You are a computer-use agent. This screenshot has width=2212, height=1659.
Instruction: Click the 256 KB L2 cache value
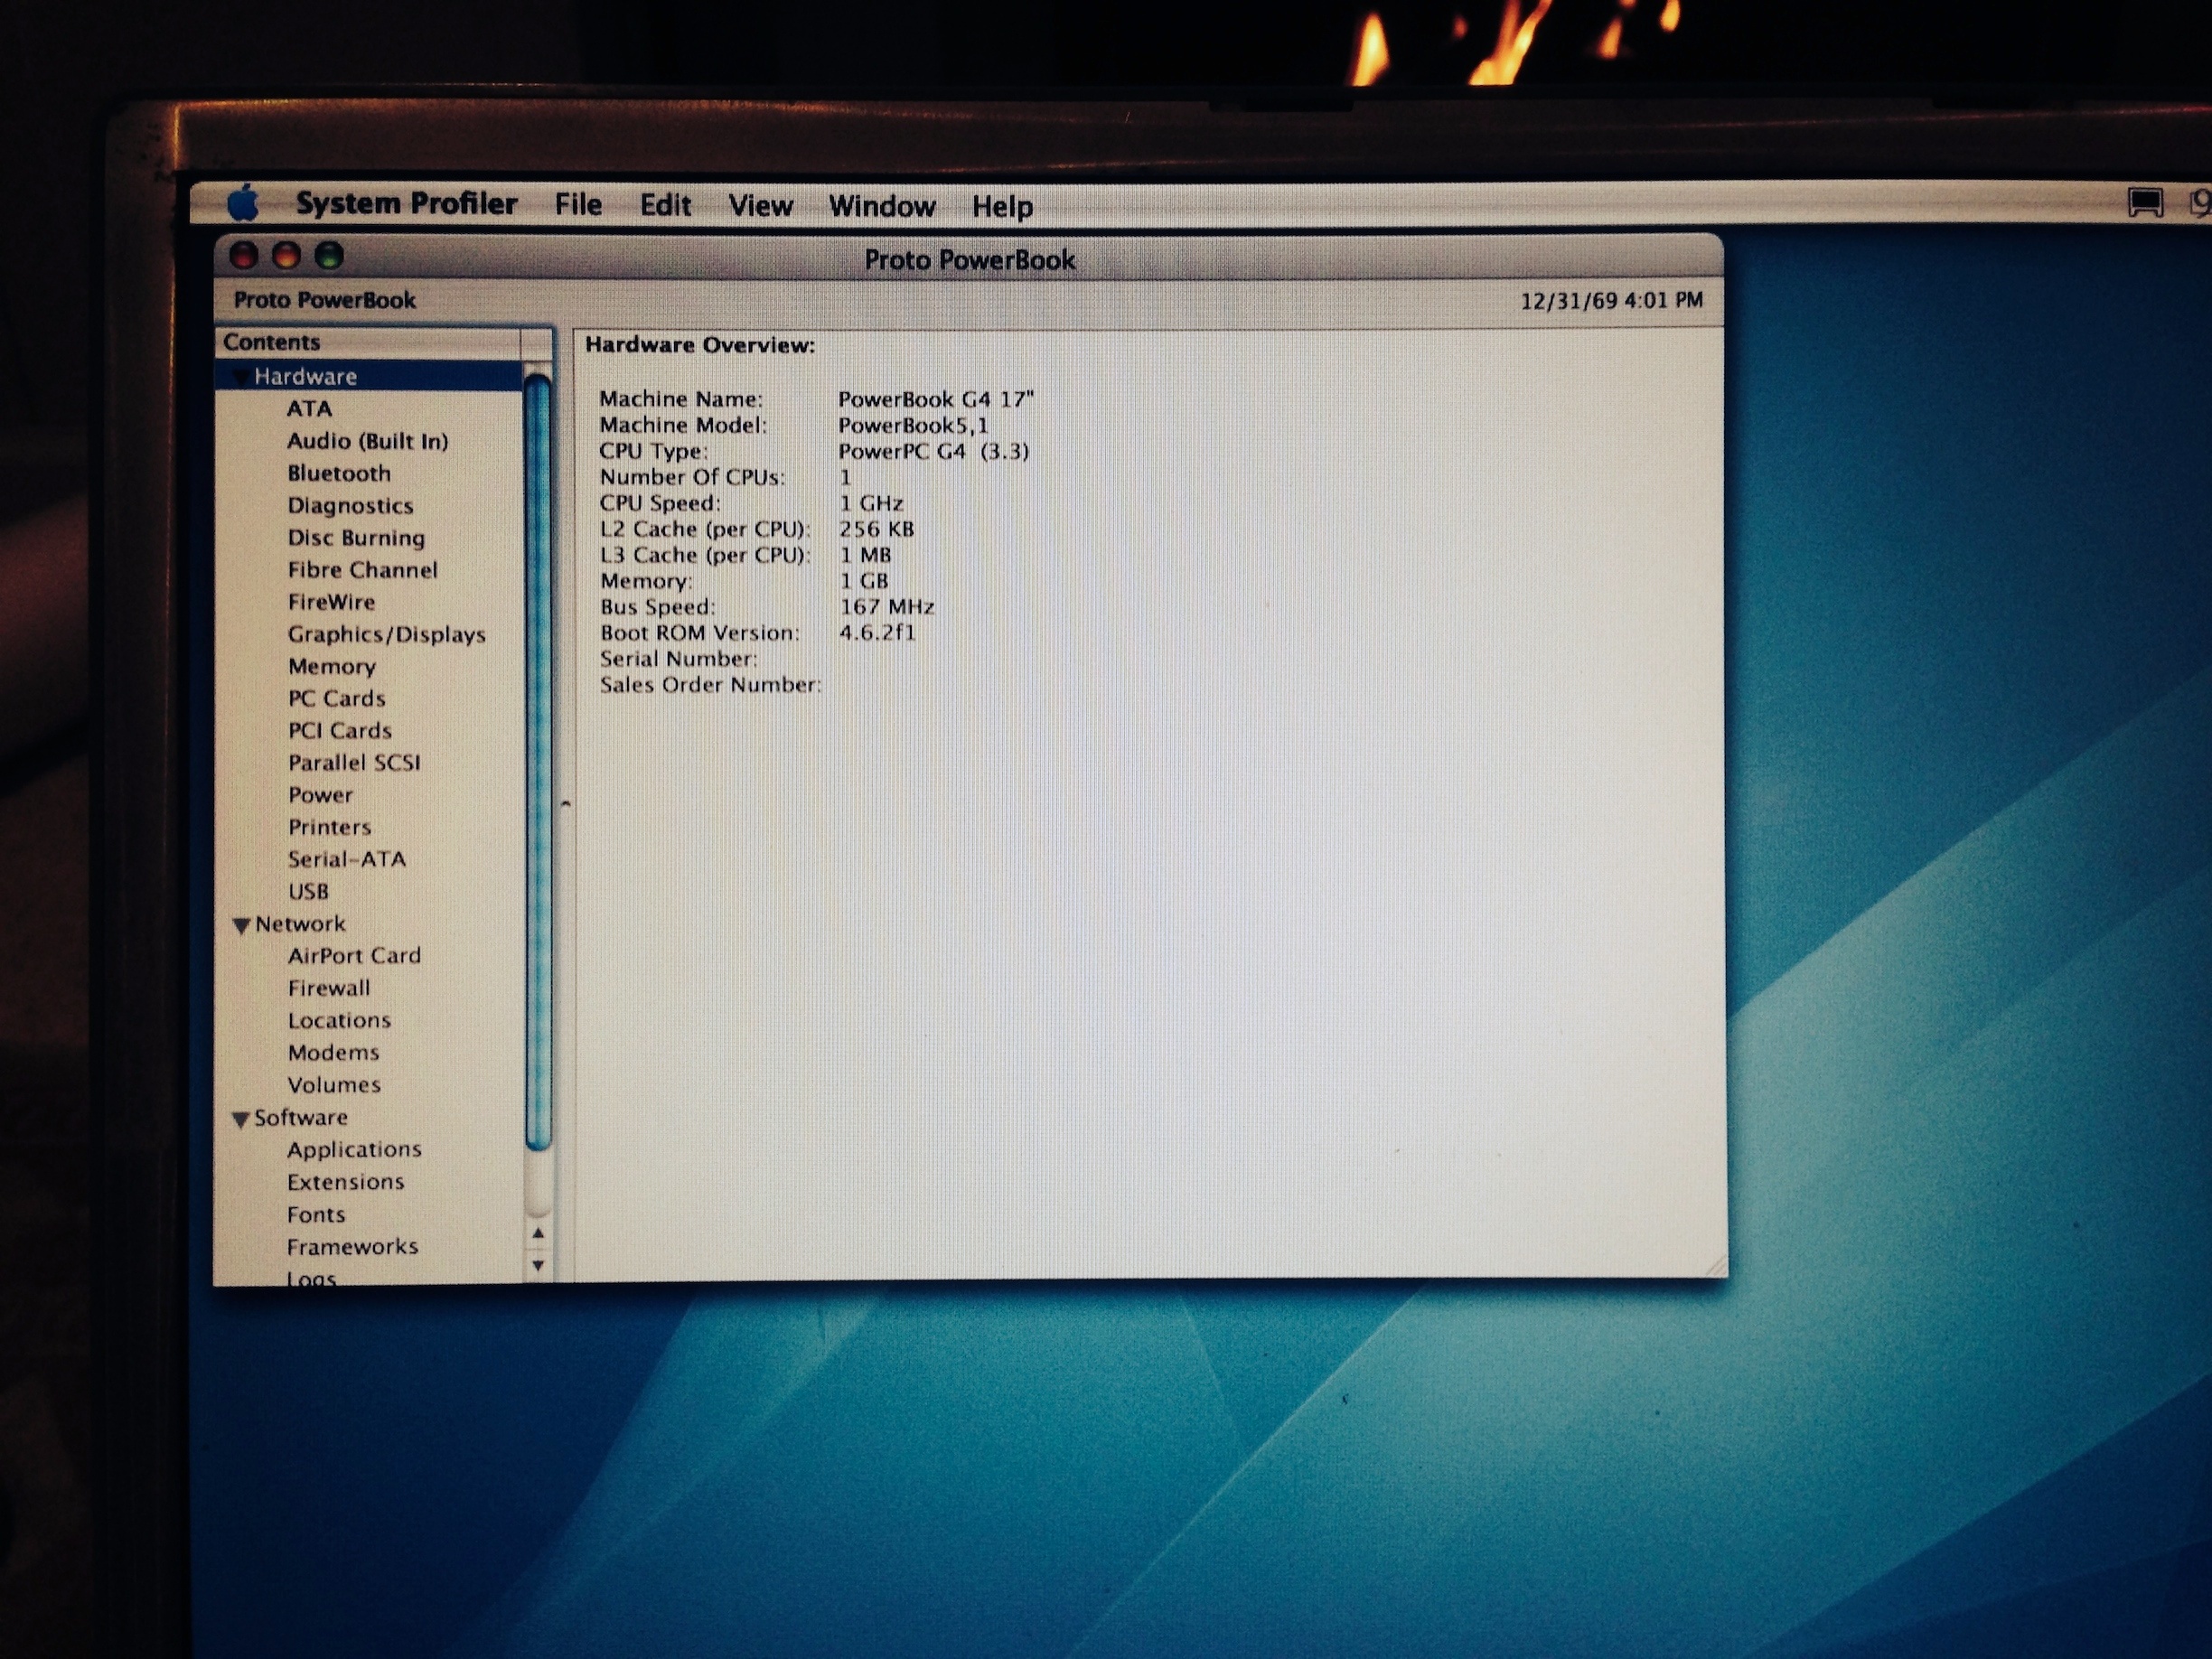(877, 529)
